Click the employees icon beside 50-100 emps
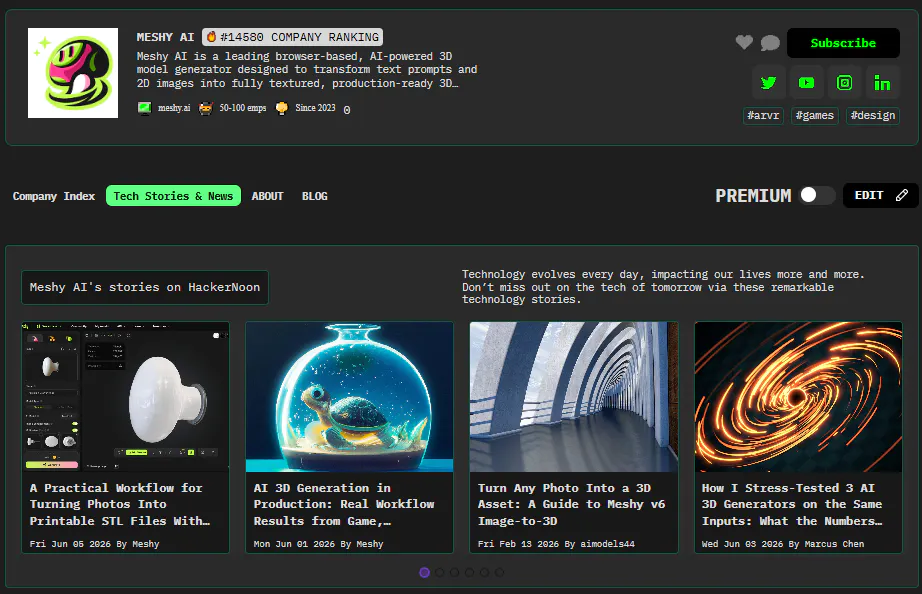 pos(205,108)
